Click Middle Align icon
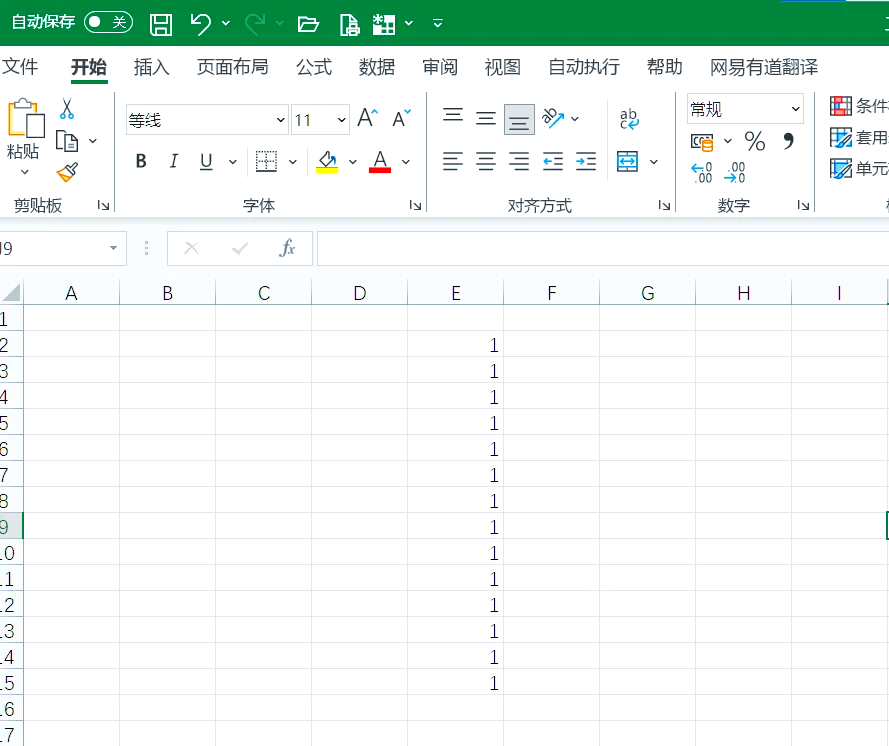This screenshot has width=889, height=746. click(486, 118)
